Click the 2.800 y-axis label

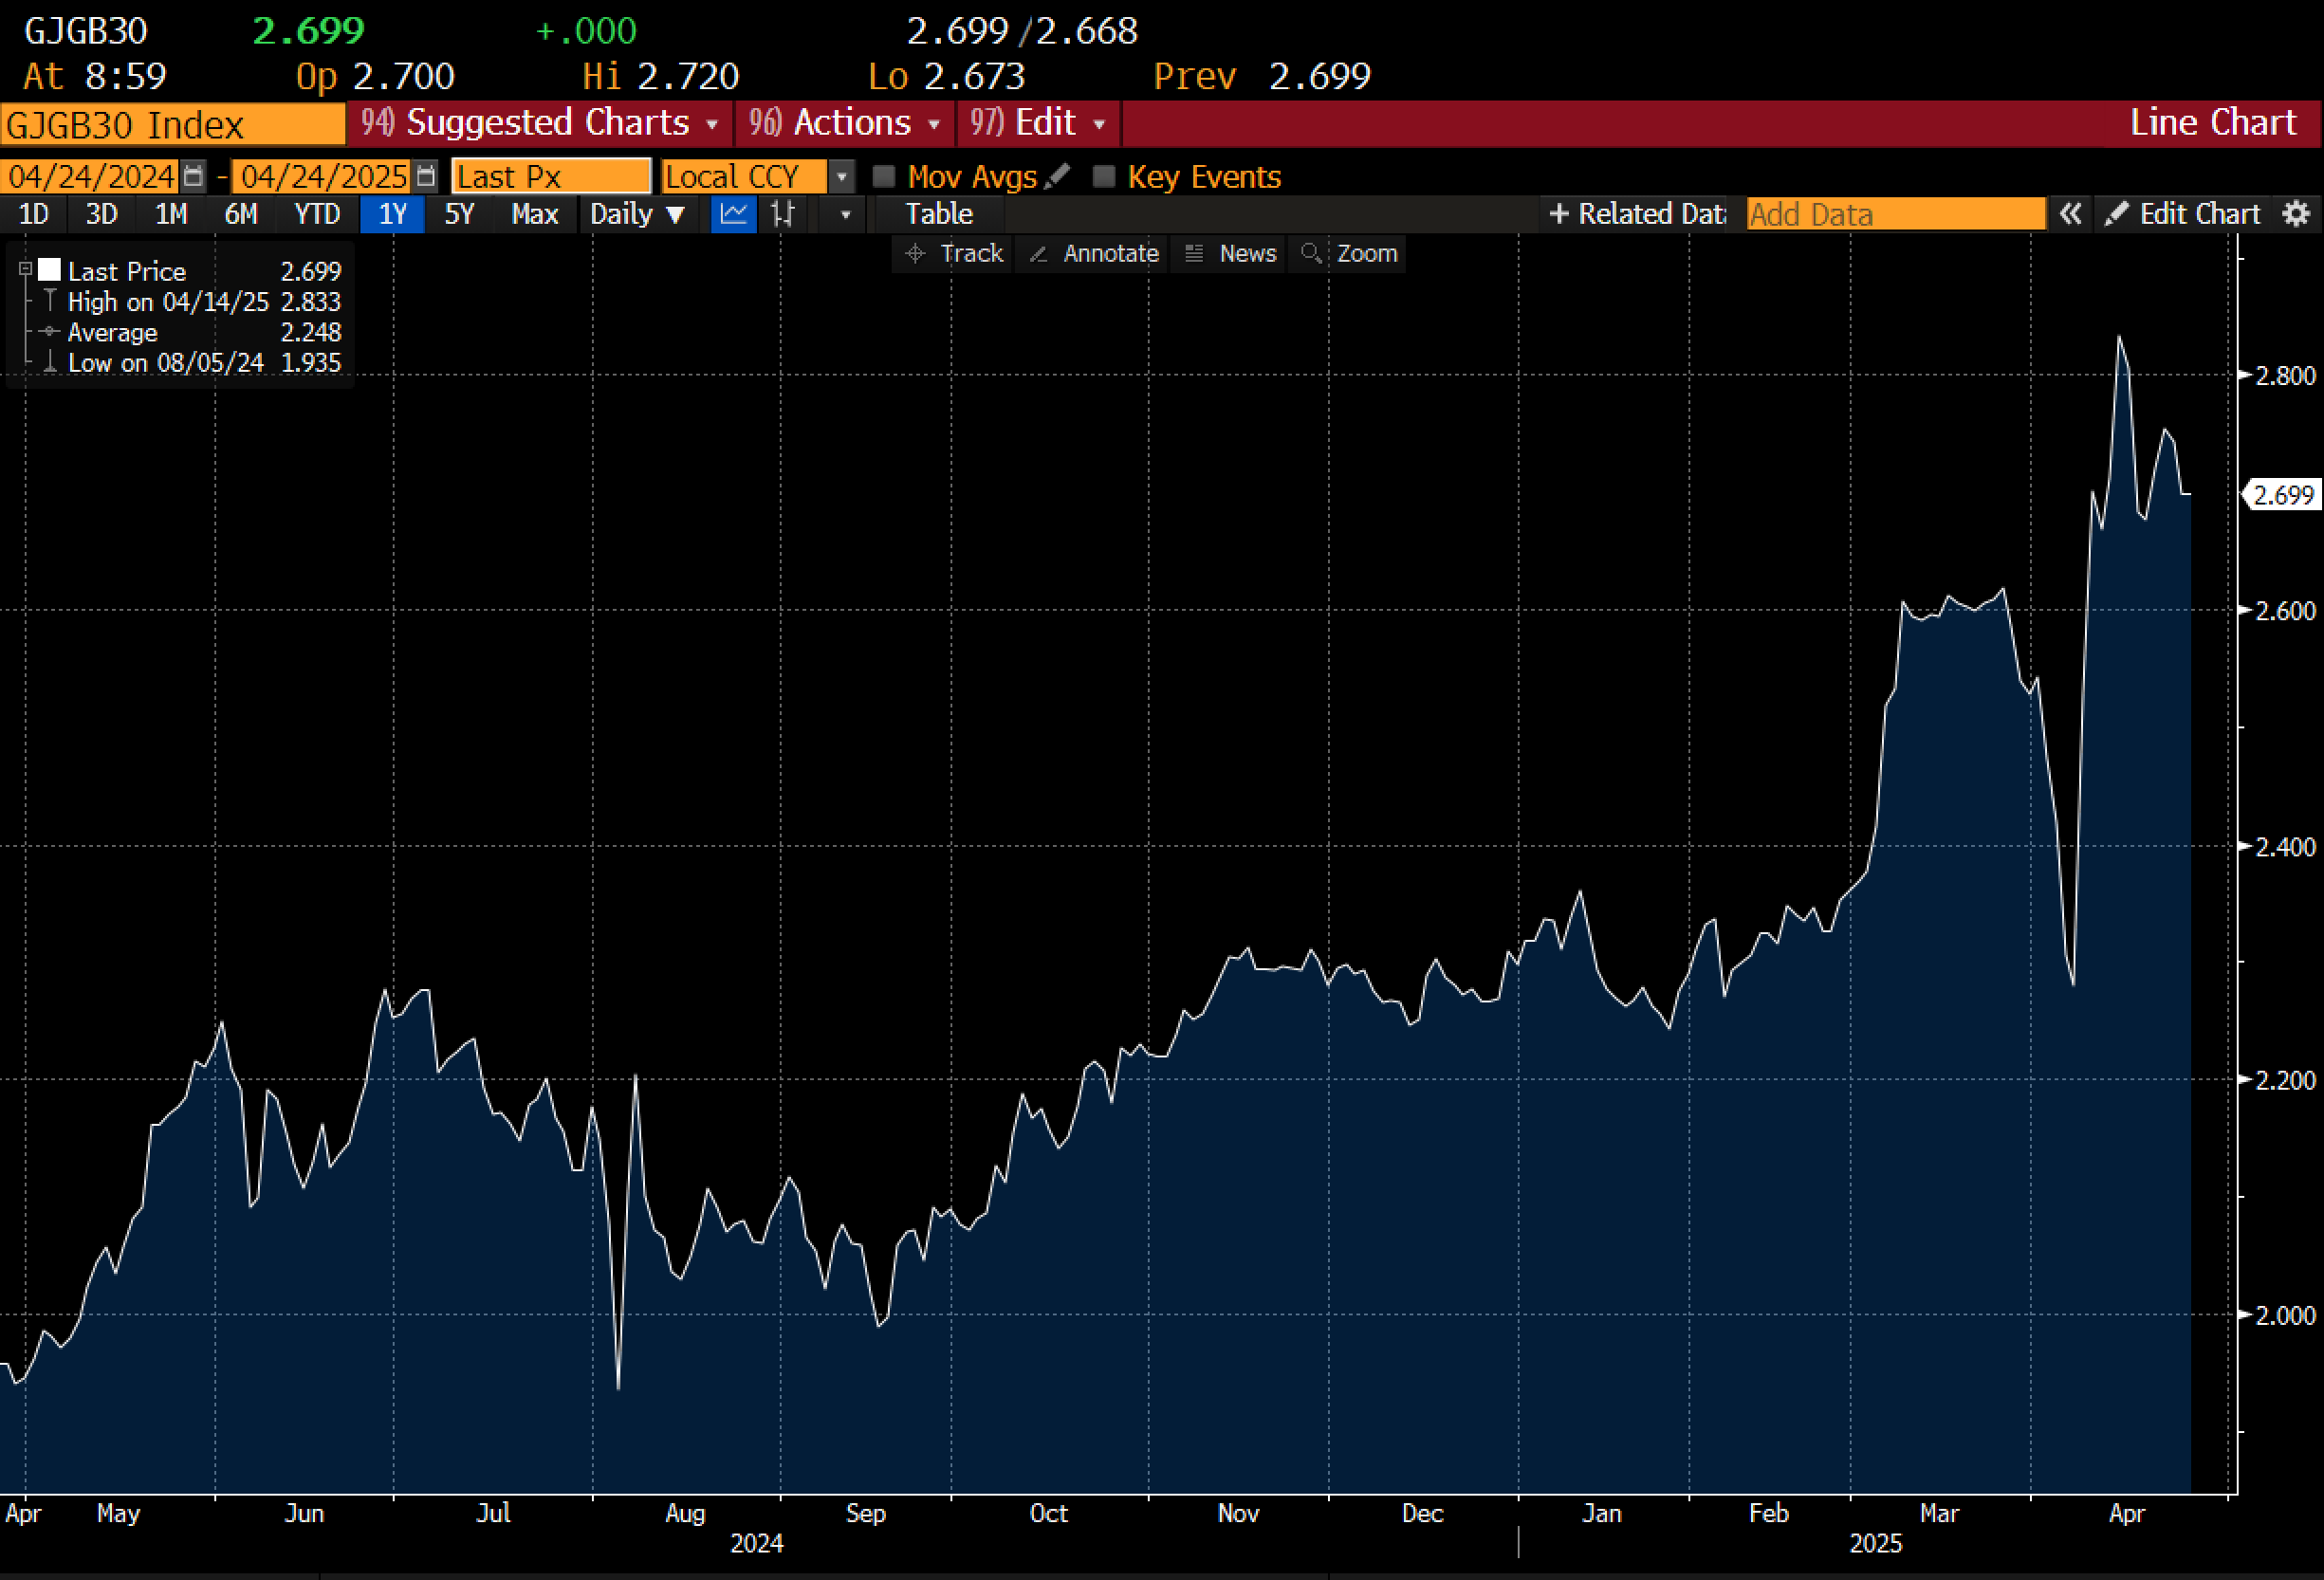coord(2285,376)
